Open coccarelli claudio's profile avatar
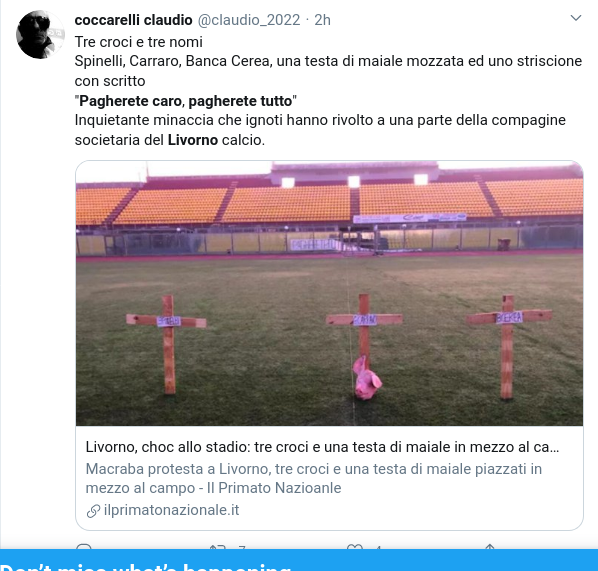 [40, 35]
